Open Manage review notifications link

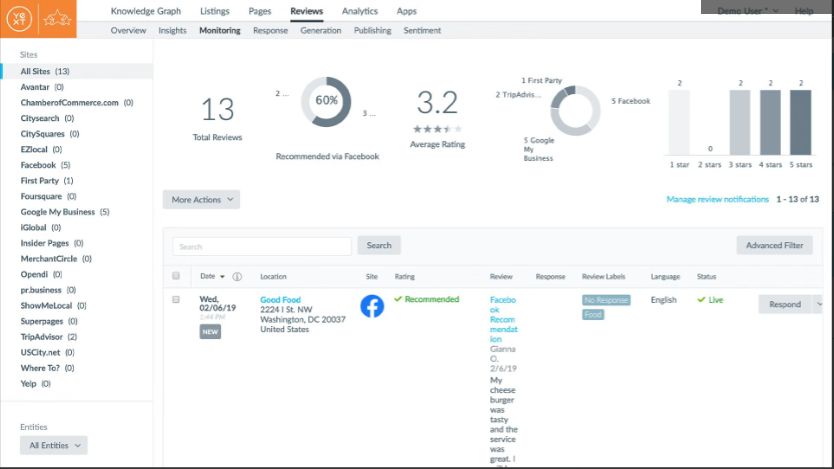pos(718,199)
